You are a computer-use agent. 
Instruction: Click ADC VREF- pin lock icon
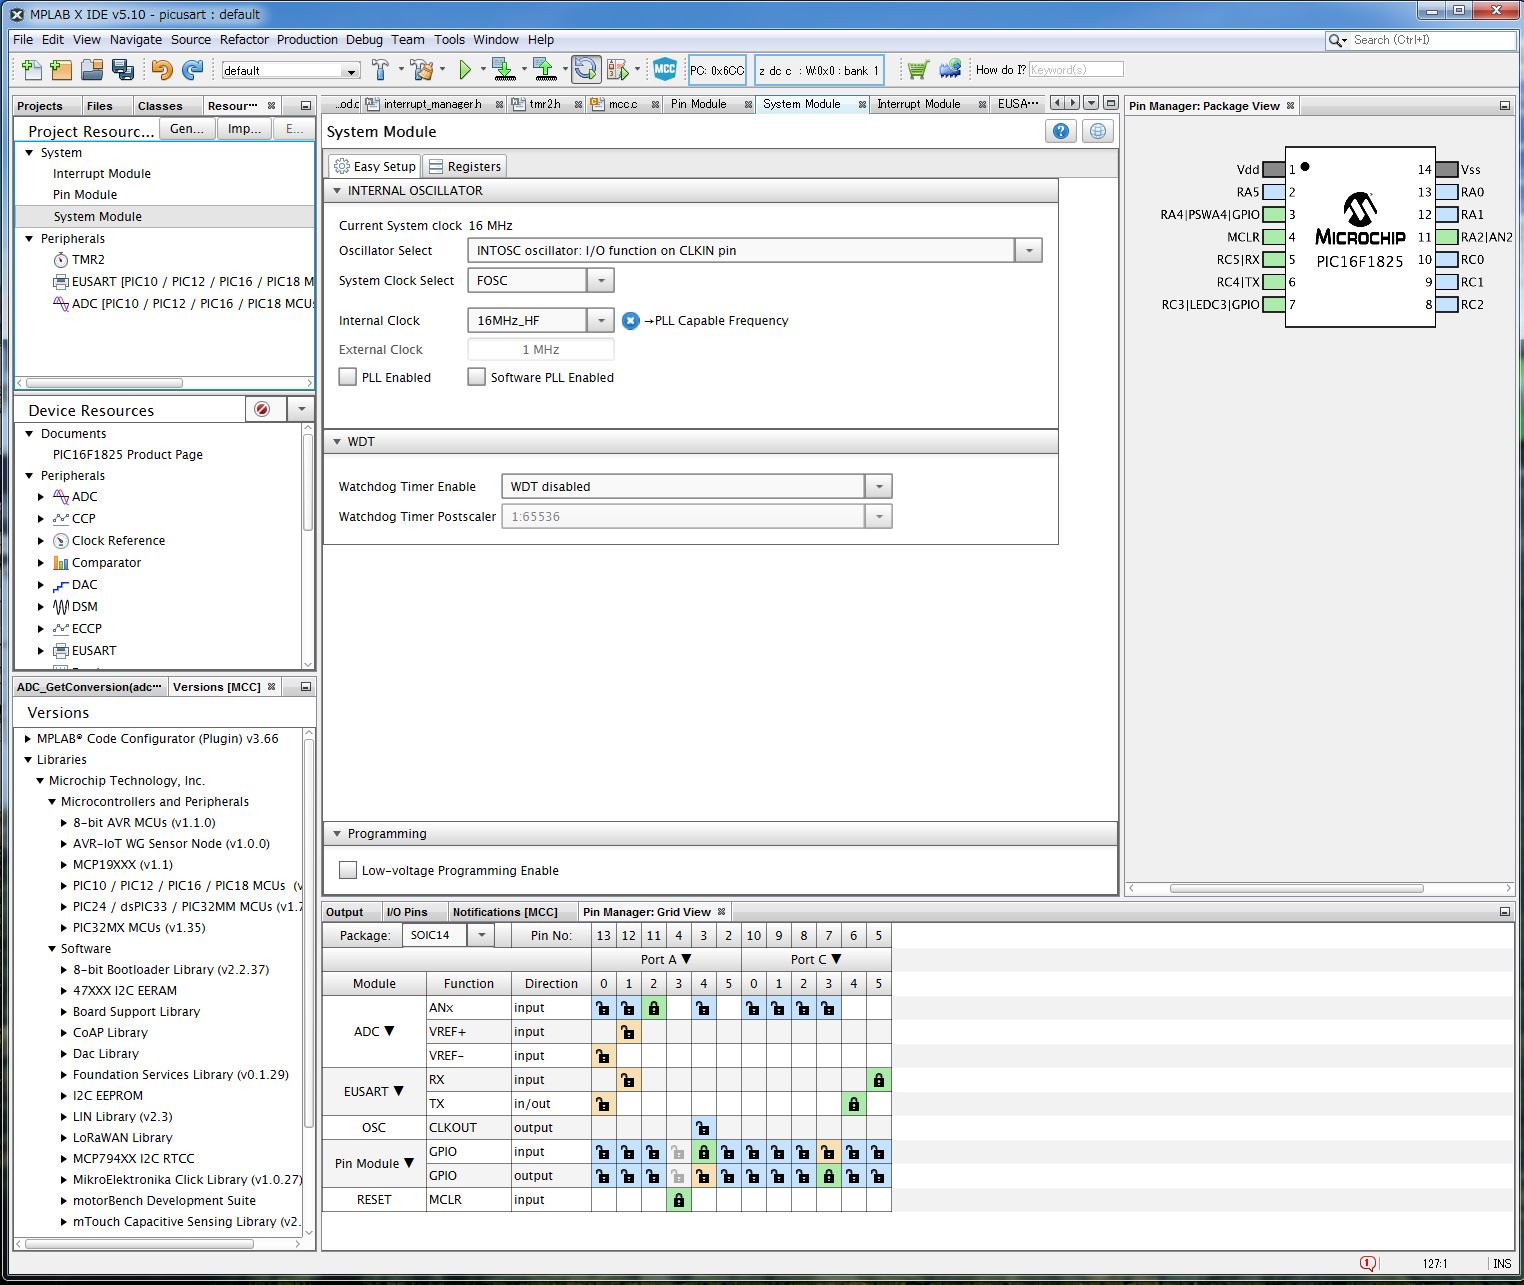point(604,1056)
